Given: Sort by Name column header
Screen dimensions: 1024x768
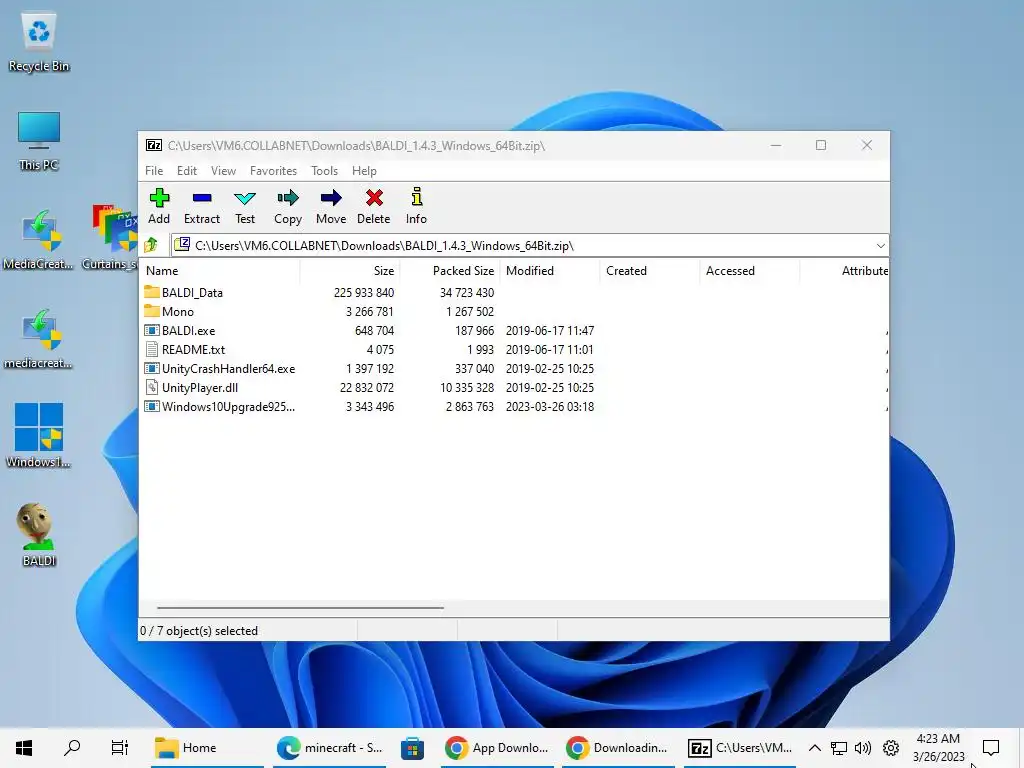Looking at the screenshot, I should click(220, 270).
